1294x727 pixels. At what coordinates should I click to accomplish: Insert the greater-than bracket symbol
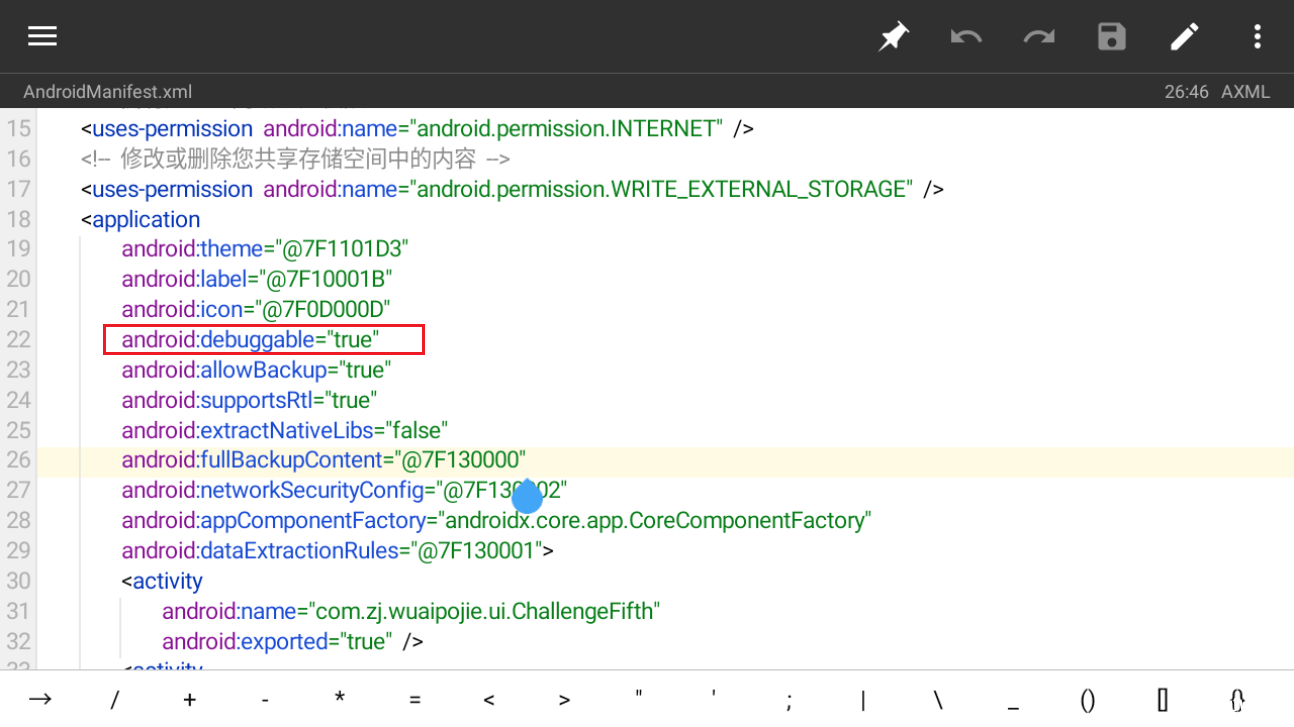click(564, 700)
